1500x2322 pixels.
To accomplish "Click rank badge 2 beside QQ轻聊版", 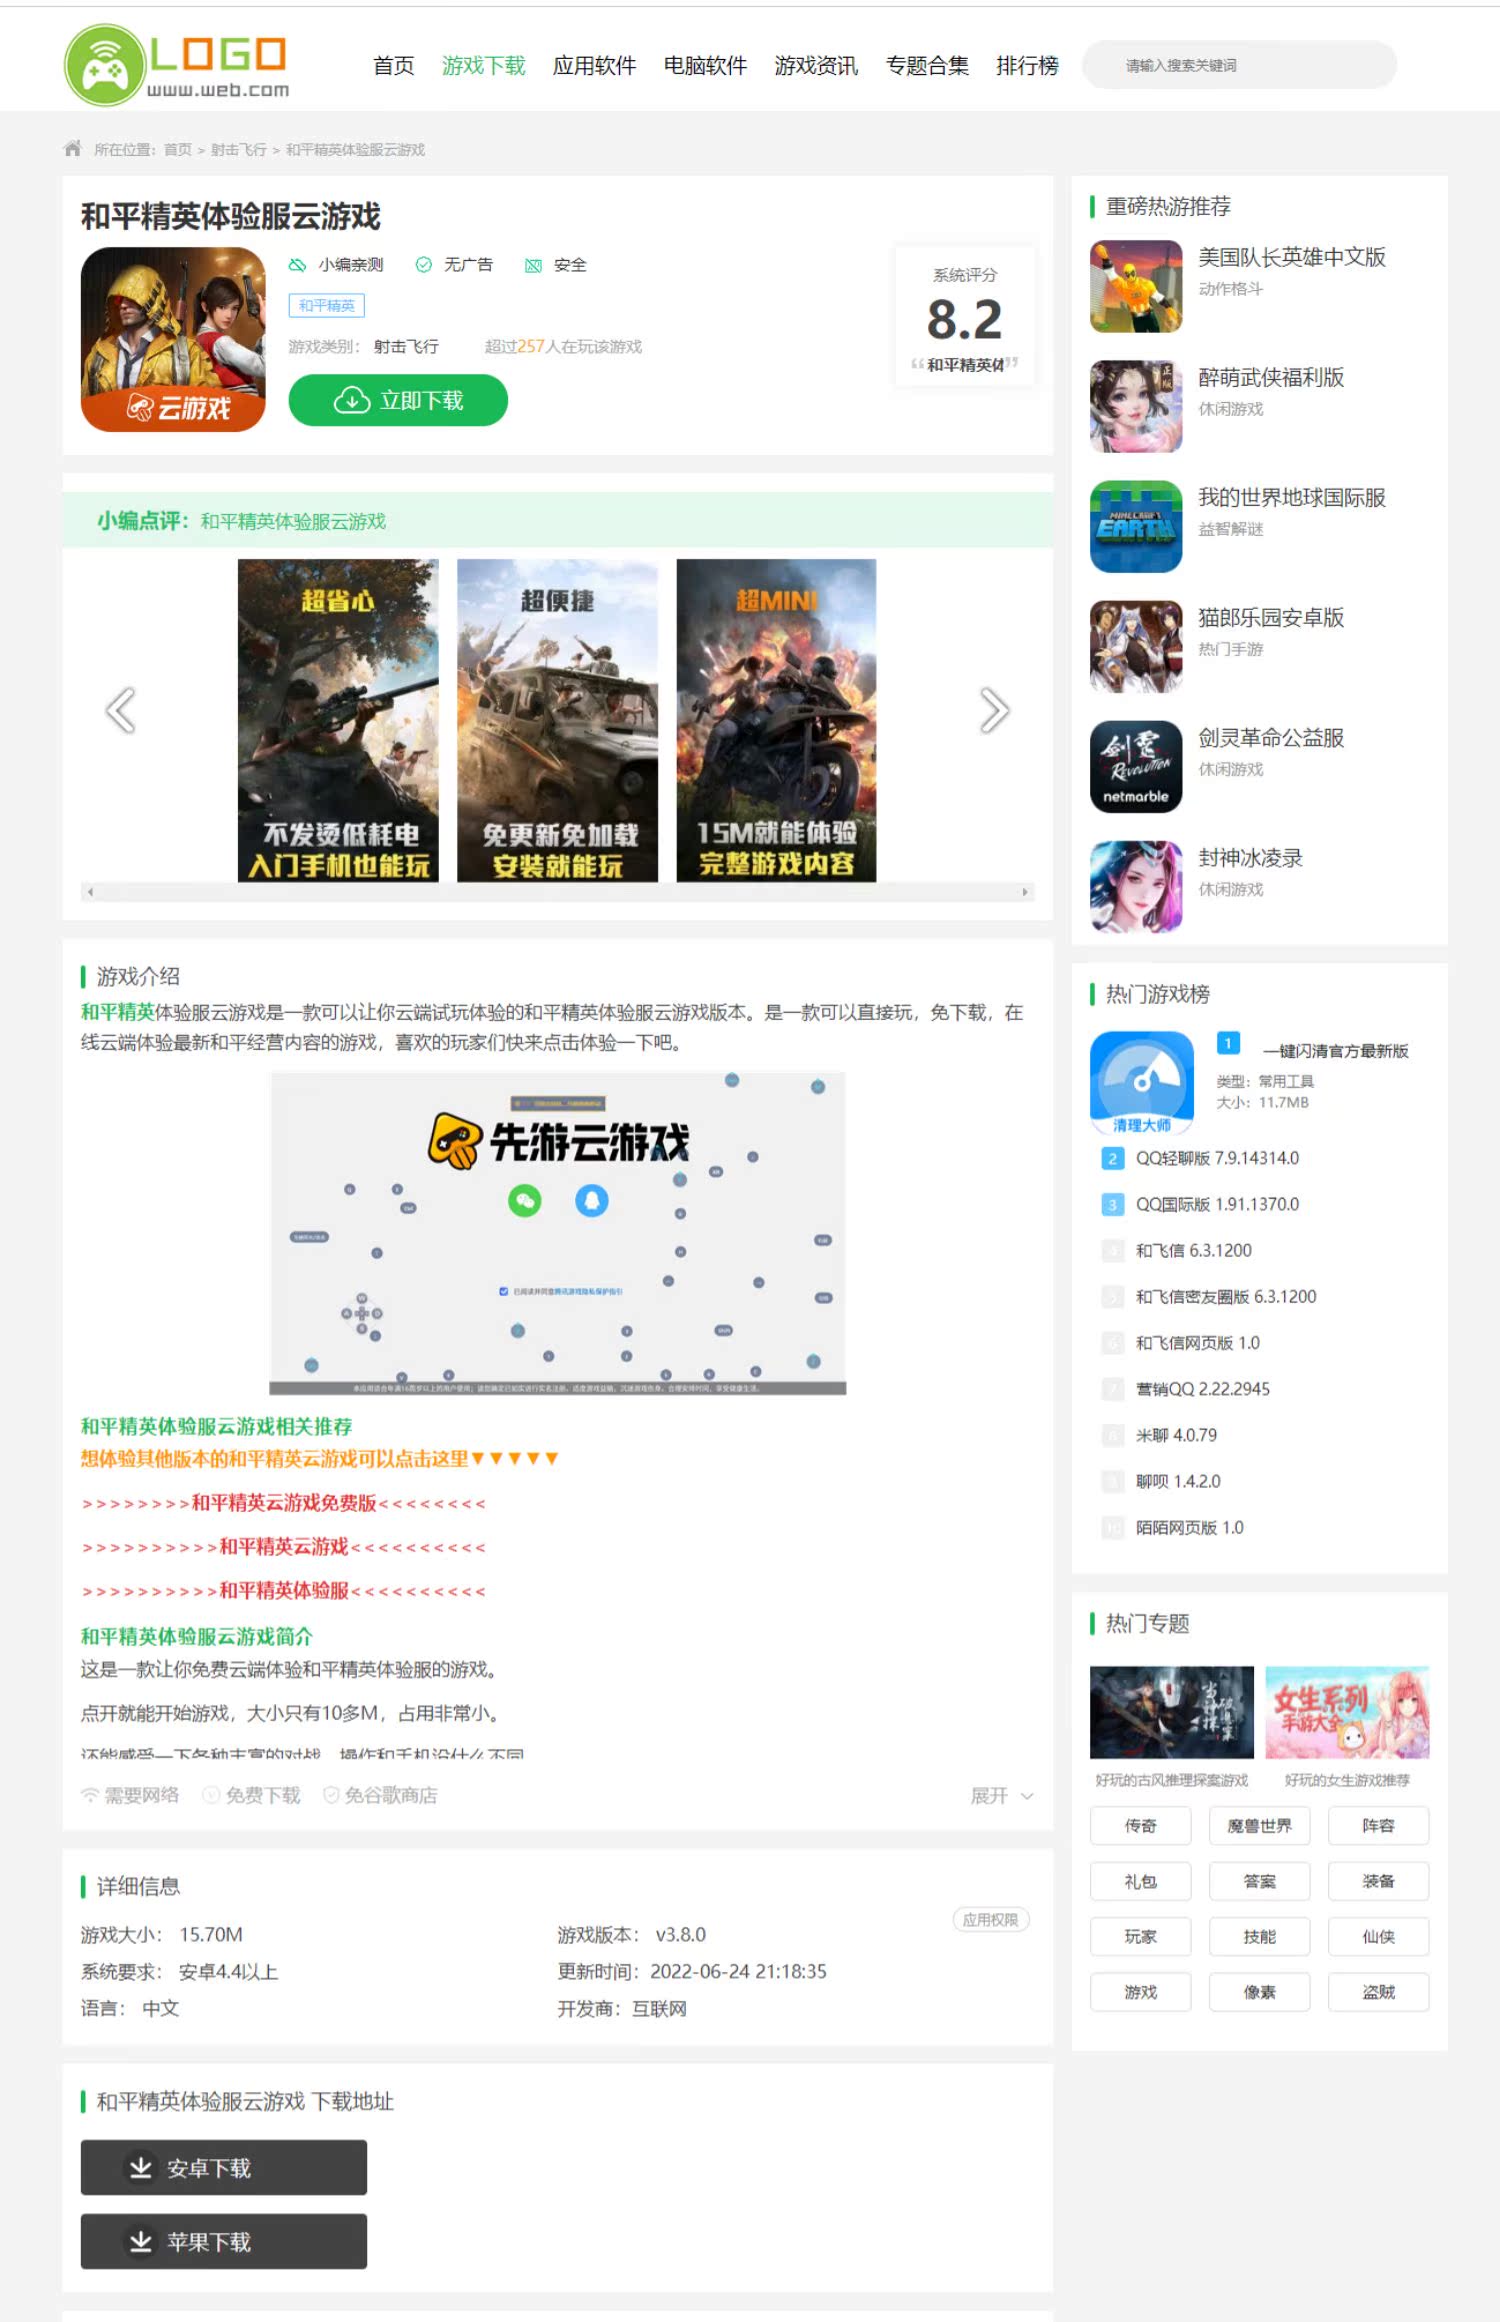I will pos(1112,1158).
